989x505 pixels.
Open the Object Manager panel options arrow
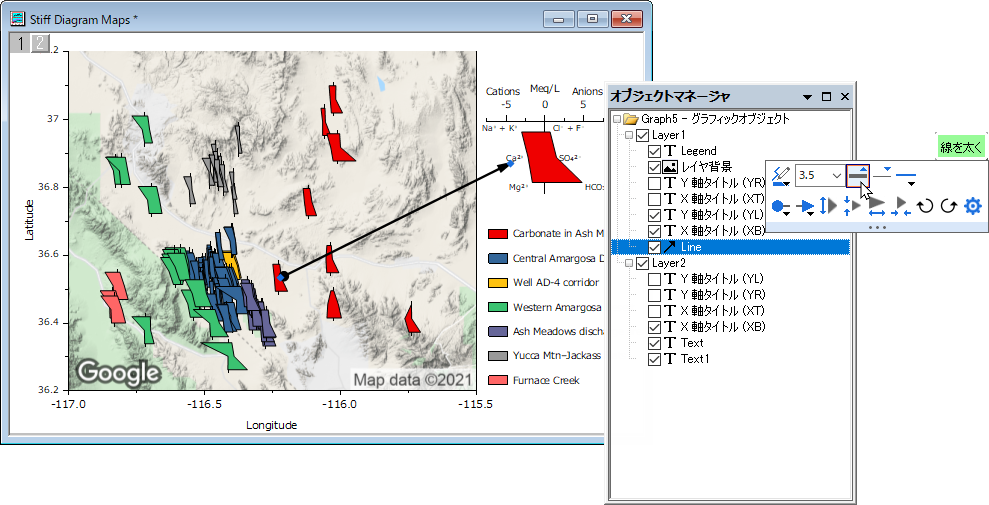pyautogui.click(x=807, y=97)
